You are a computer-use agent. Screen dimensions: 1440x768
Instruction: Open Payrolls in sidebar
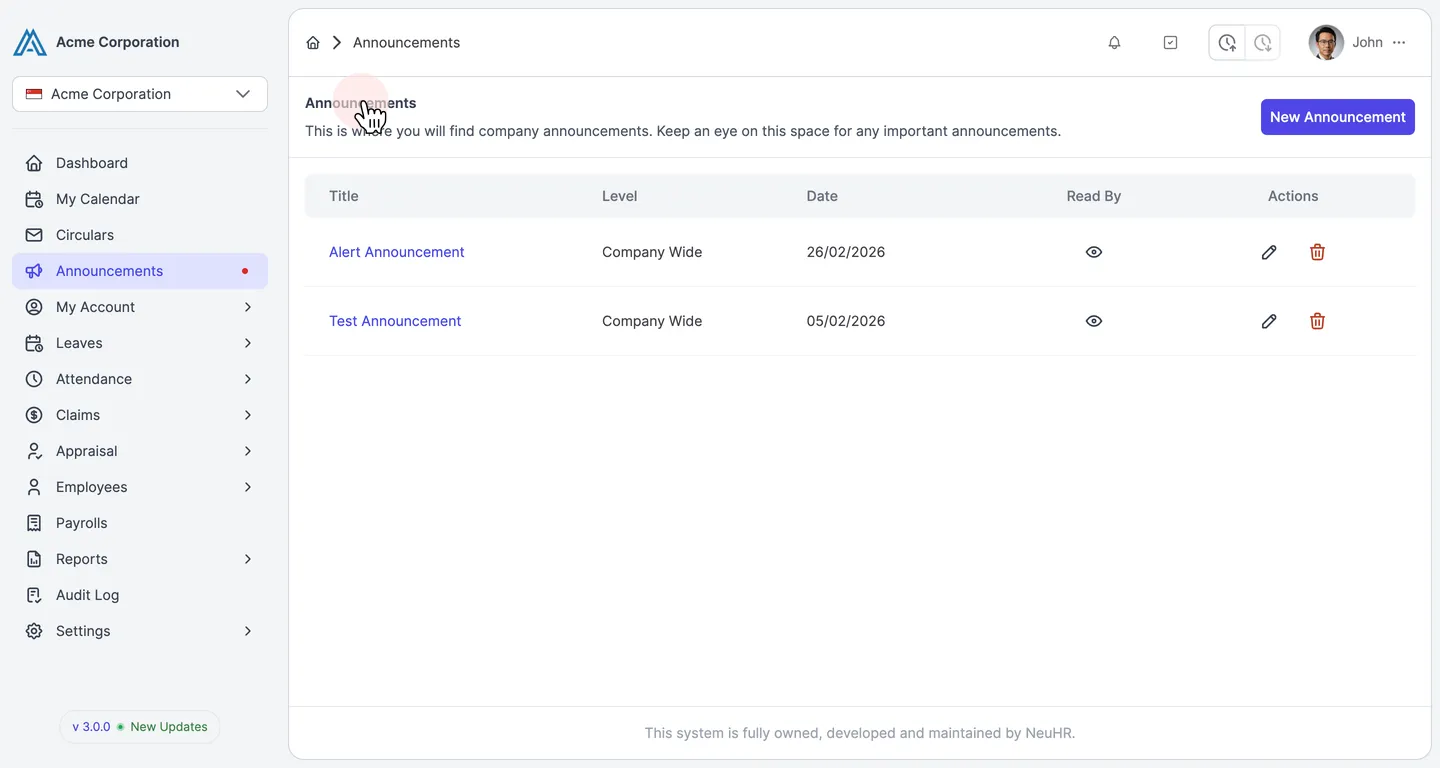pos(140,523)
